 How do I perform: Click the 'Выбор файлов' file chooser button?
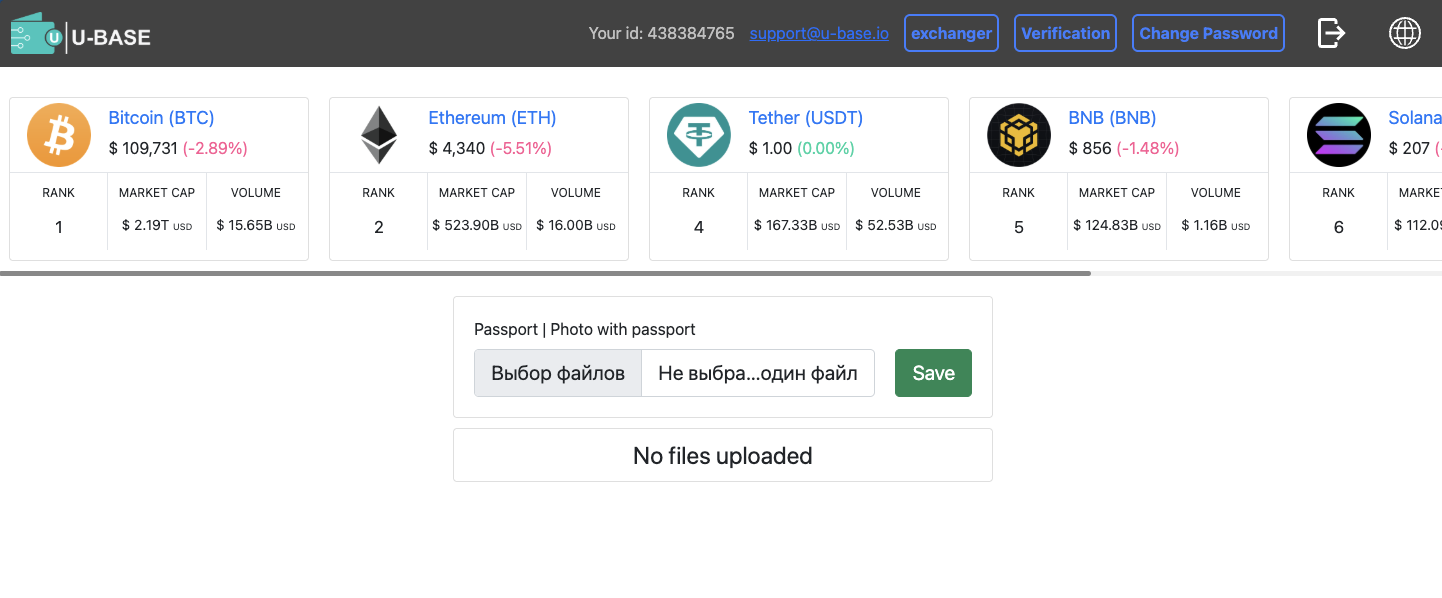click(558, 373)
